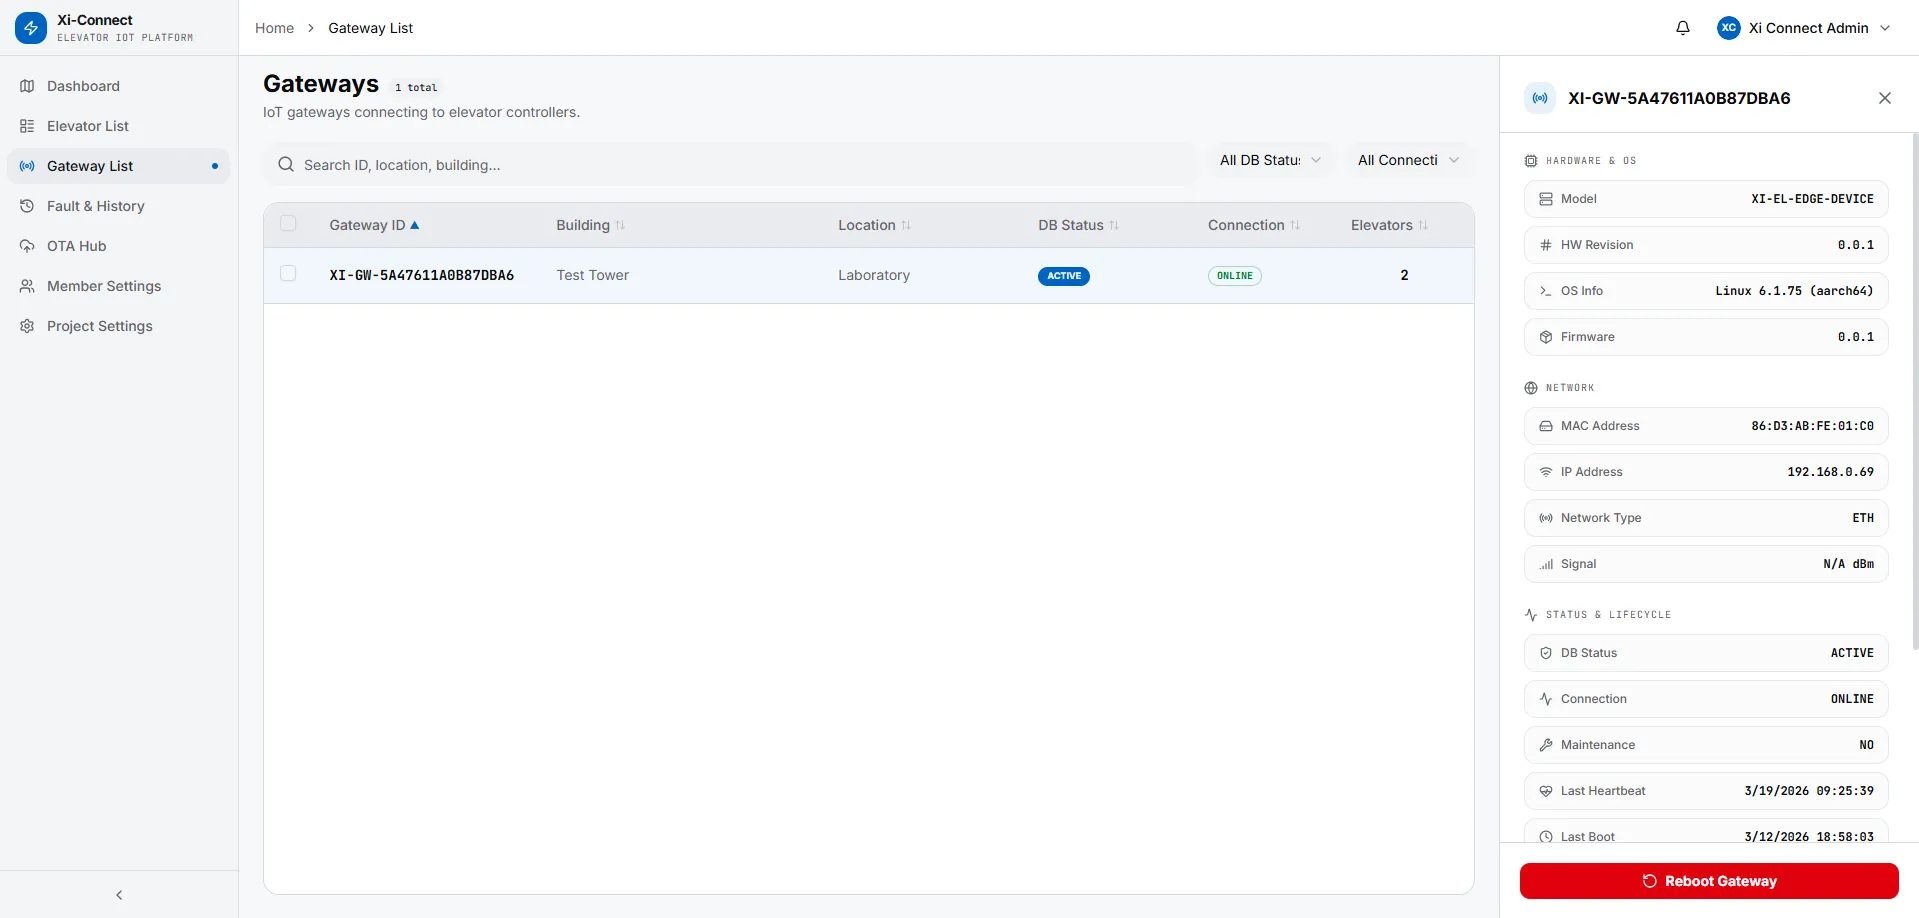Click the notification bell icon
Image resolution: width=1919 pixels, height=918 pixels.
pos(1683,28)
